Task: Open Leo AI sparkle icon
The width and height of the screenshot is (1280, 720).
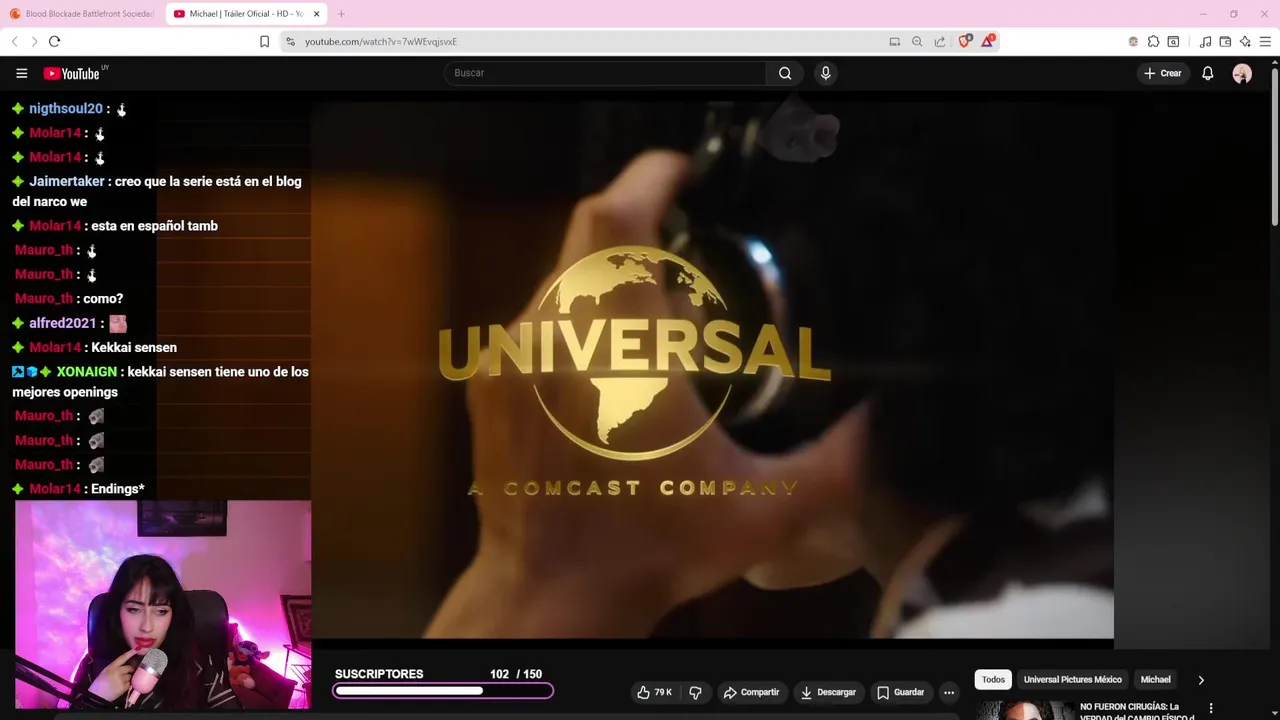Action: coord(1245,41)
